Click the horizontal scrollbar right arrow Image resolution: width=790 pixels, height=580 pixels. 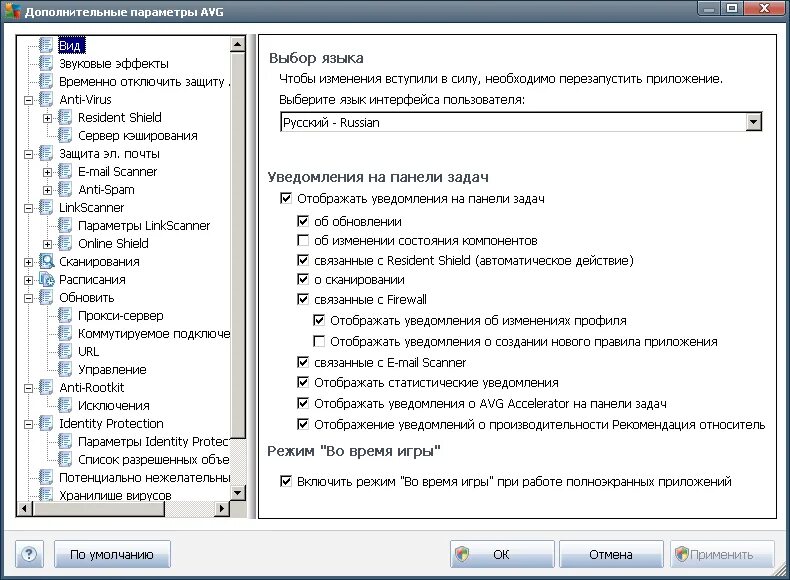pyautogui.click(x=222, y=509)
